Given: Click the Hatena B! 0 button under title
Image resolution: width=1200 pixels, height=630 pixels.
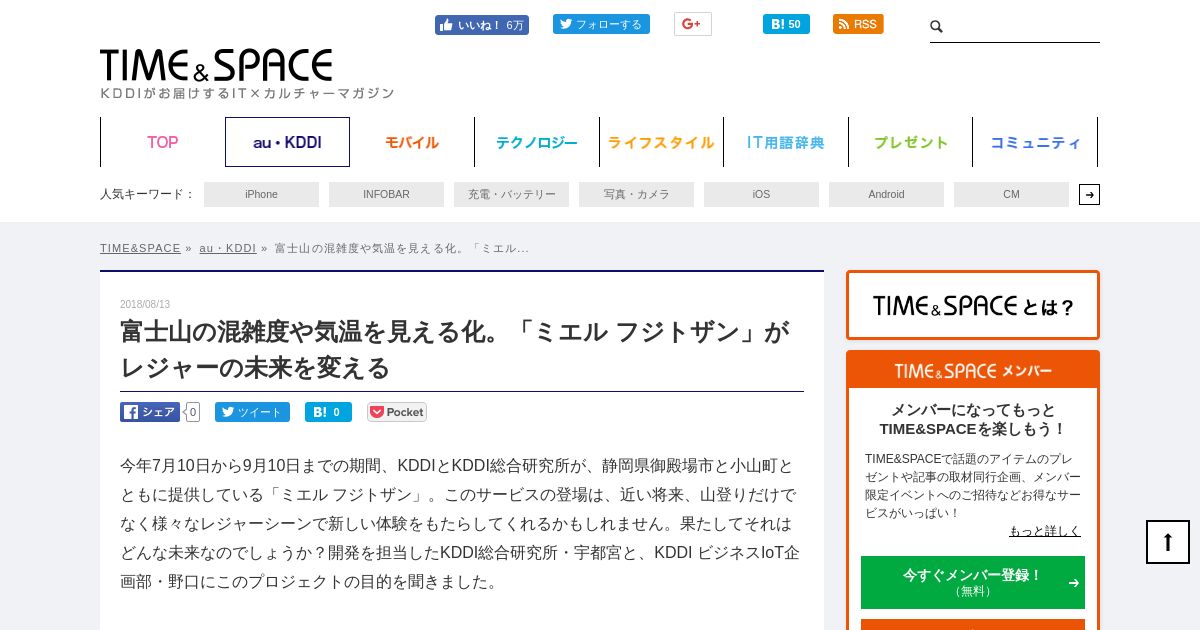Looking at the screenshot, I should (328, 412).
